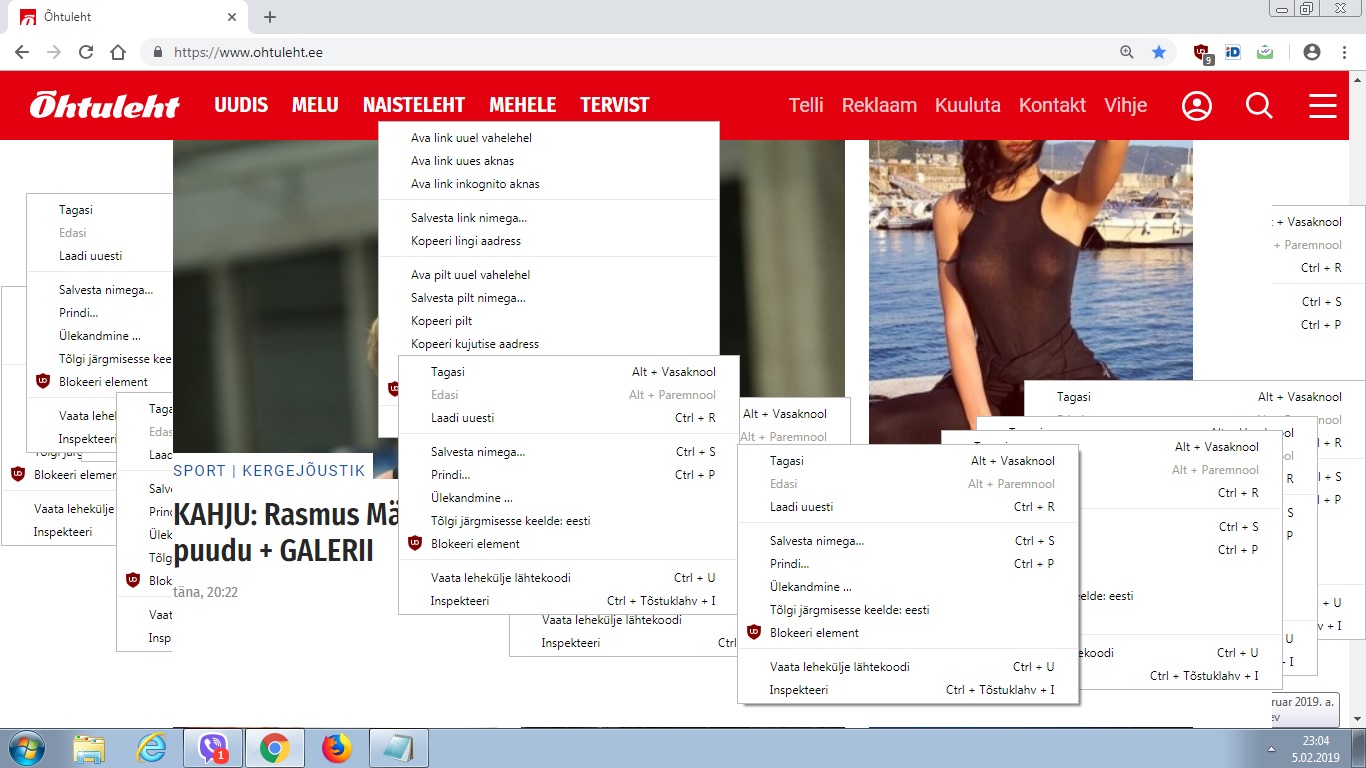The height and width of the screenshot is (768, 1366).
Task: Choose 'Salvesta link nimega...'
Action: 549,218
